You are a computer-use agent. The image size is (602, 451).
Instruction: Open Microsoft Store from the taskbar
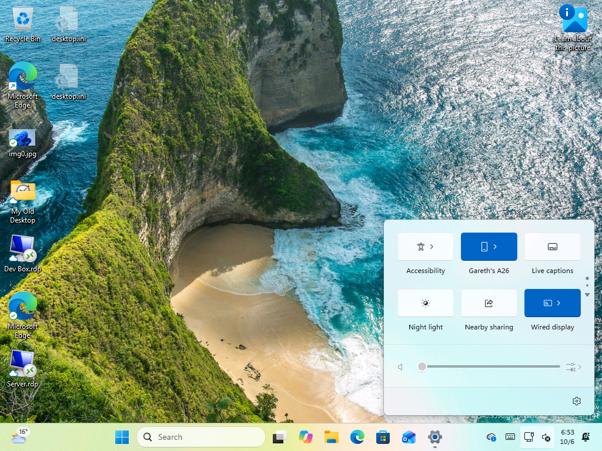click(383, 437)
